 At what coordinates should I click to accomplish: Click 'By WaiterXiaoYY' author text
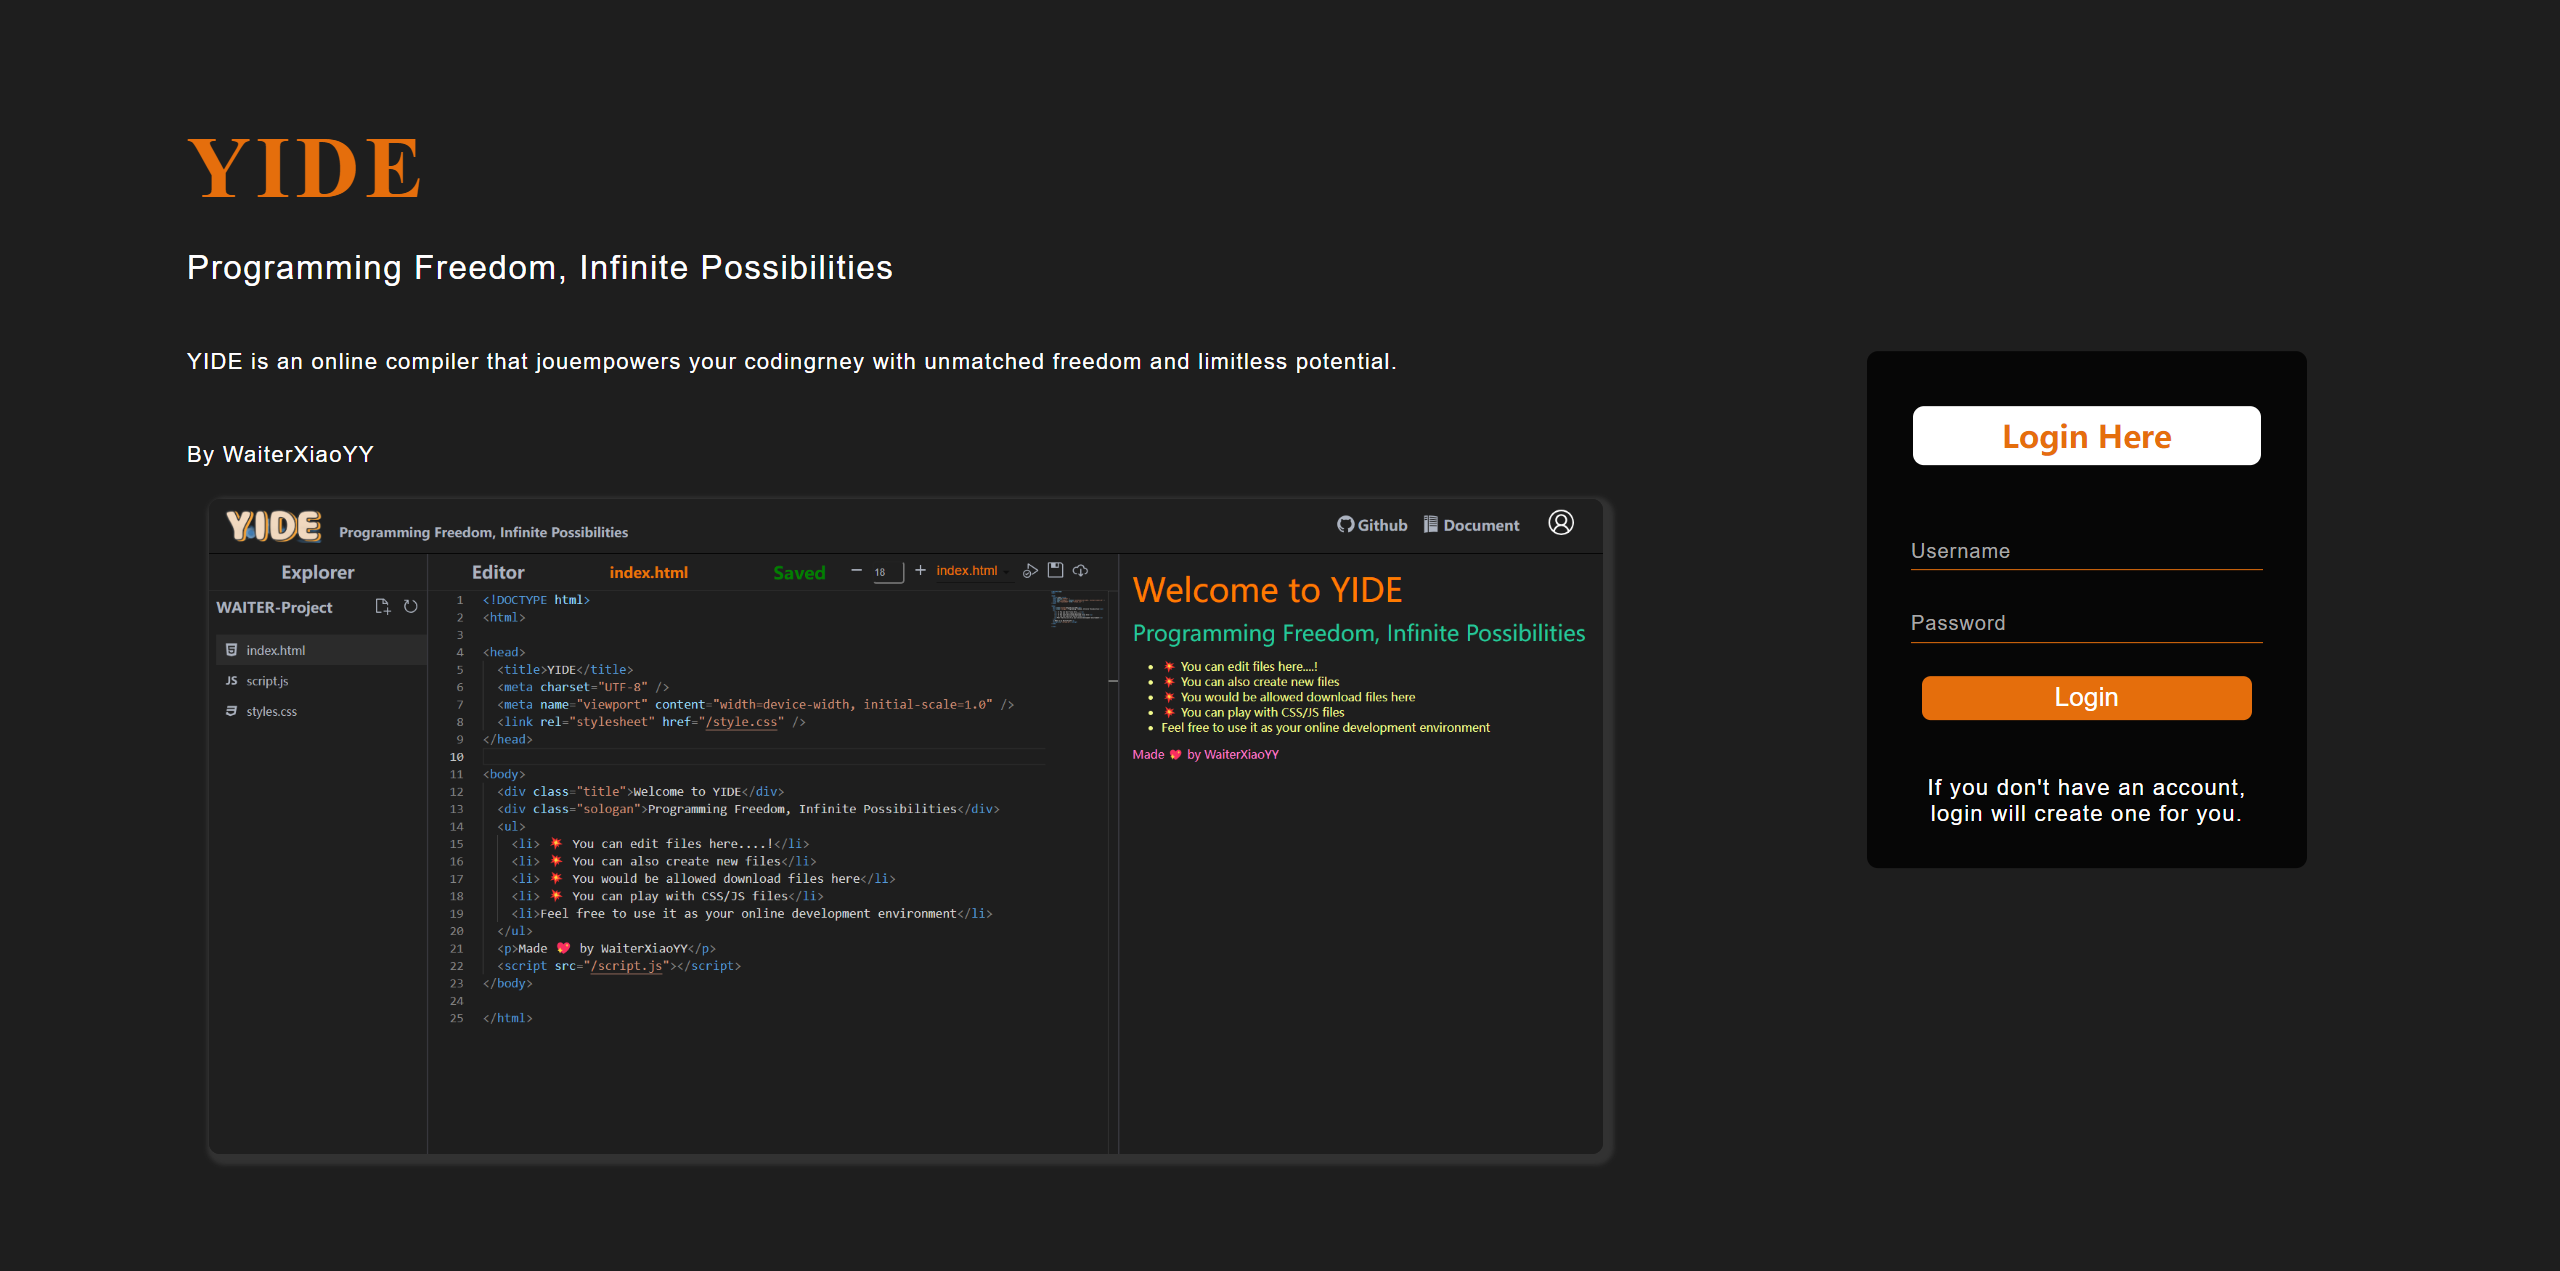[280, 454]
